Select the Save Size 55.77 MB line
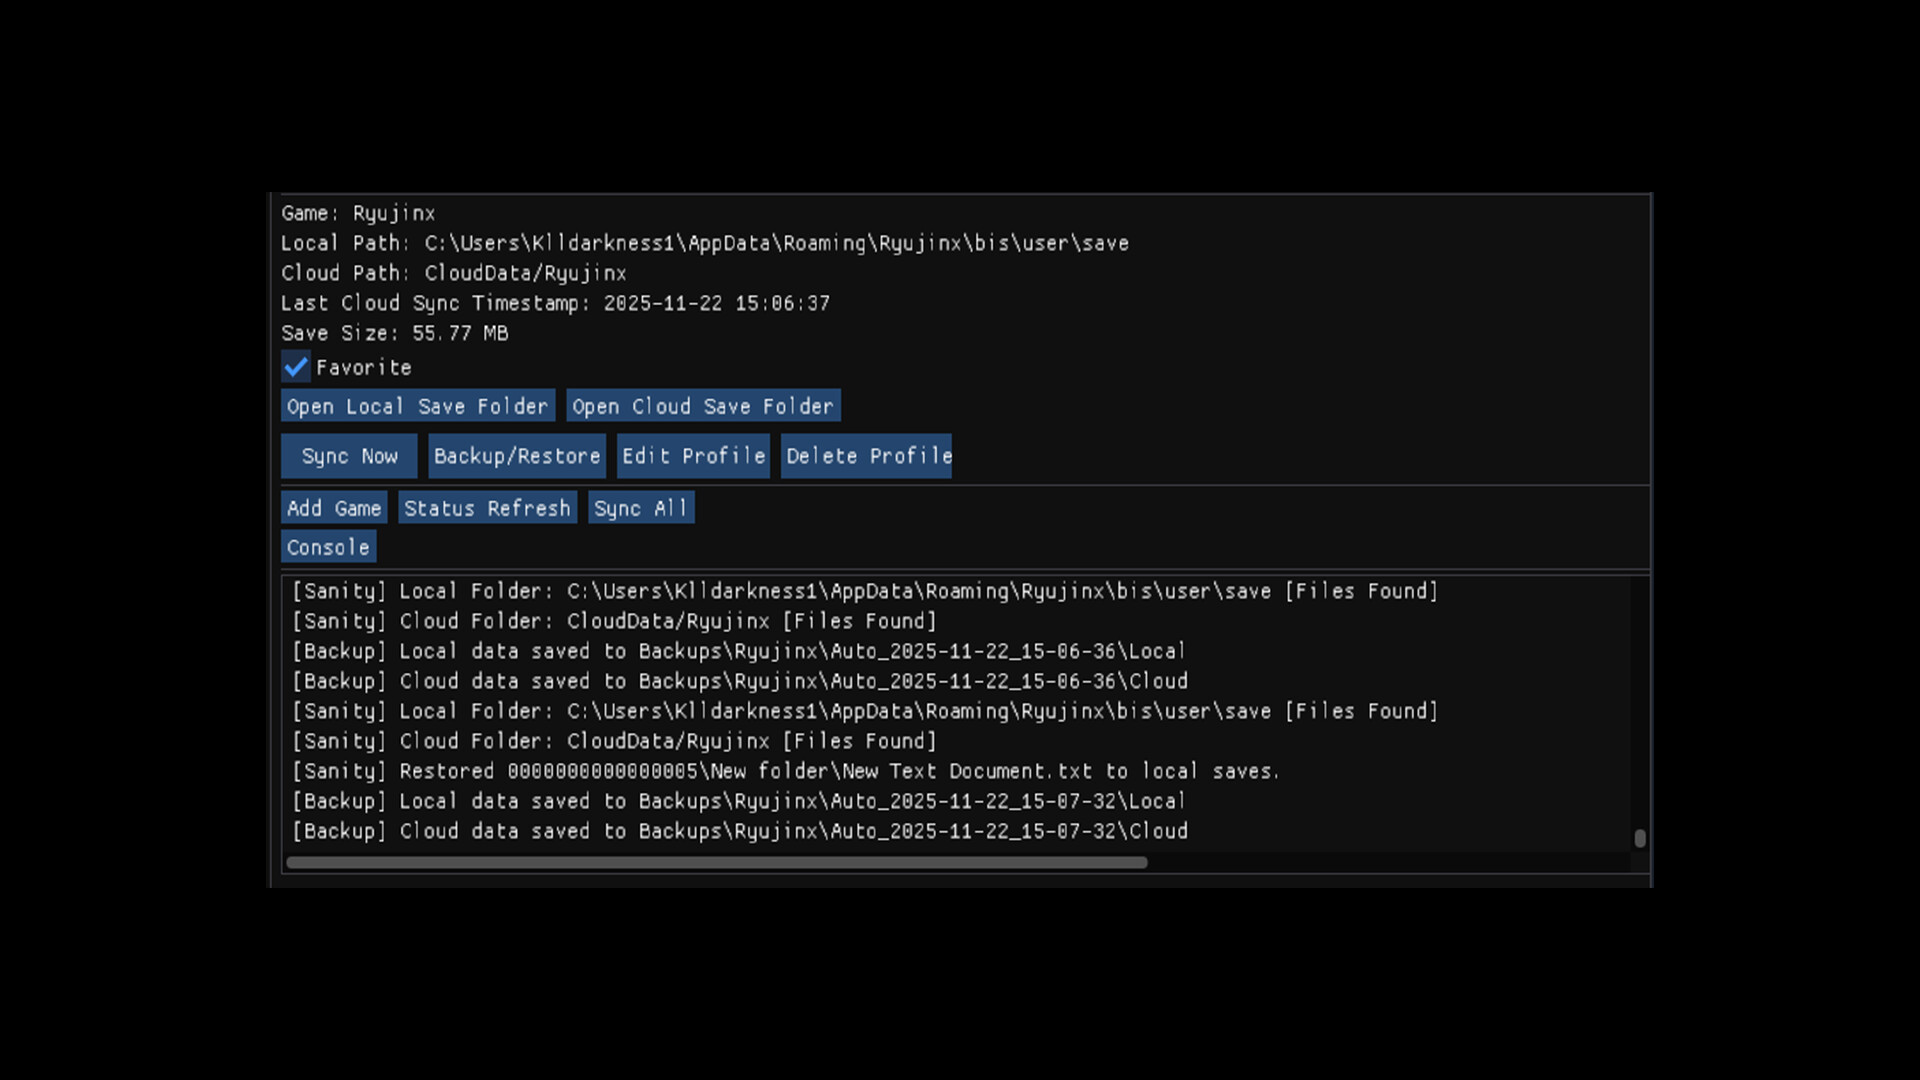The height and width of the screenshot is (1080, 1920). coord(395,333)
